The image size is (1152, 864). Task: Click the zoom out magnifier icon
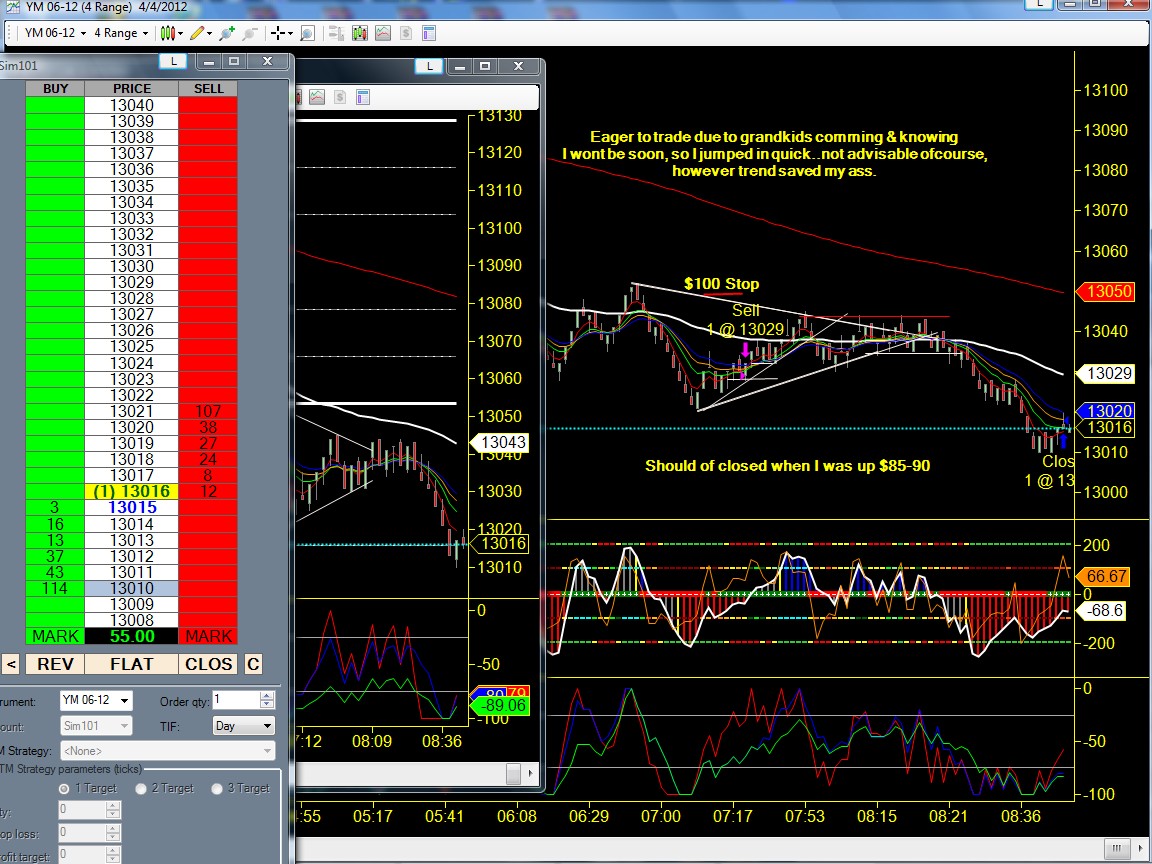pyautogui.click(x=250, y=33)
